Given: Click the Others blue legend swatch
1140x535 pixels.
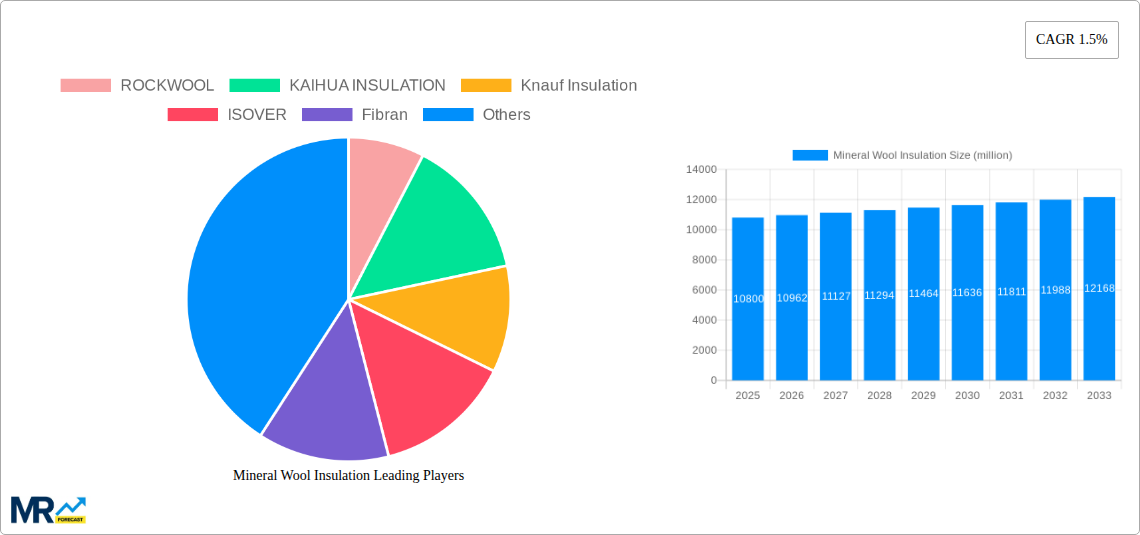Looking at the screenshot, I should [448, 114].
